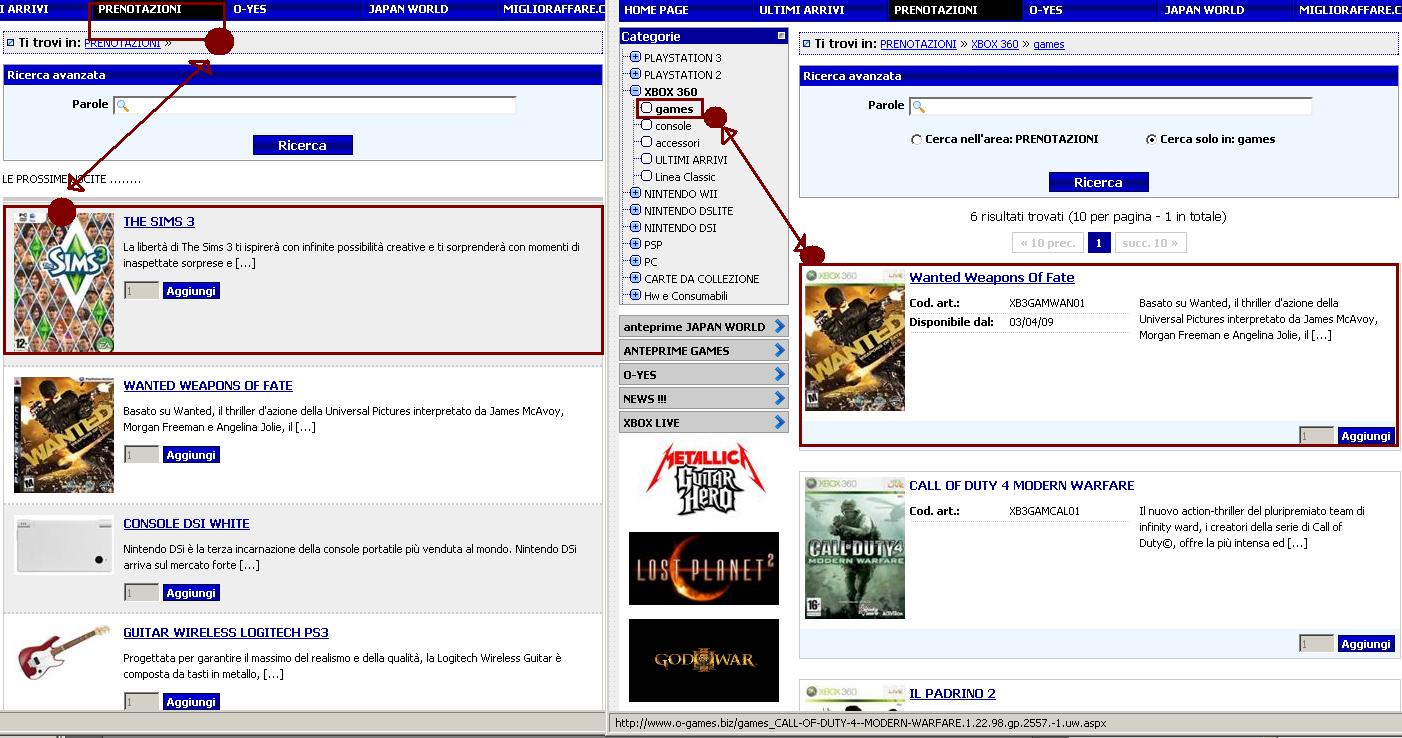Click the magnifier icon in the right Parole field

point(919,106)
